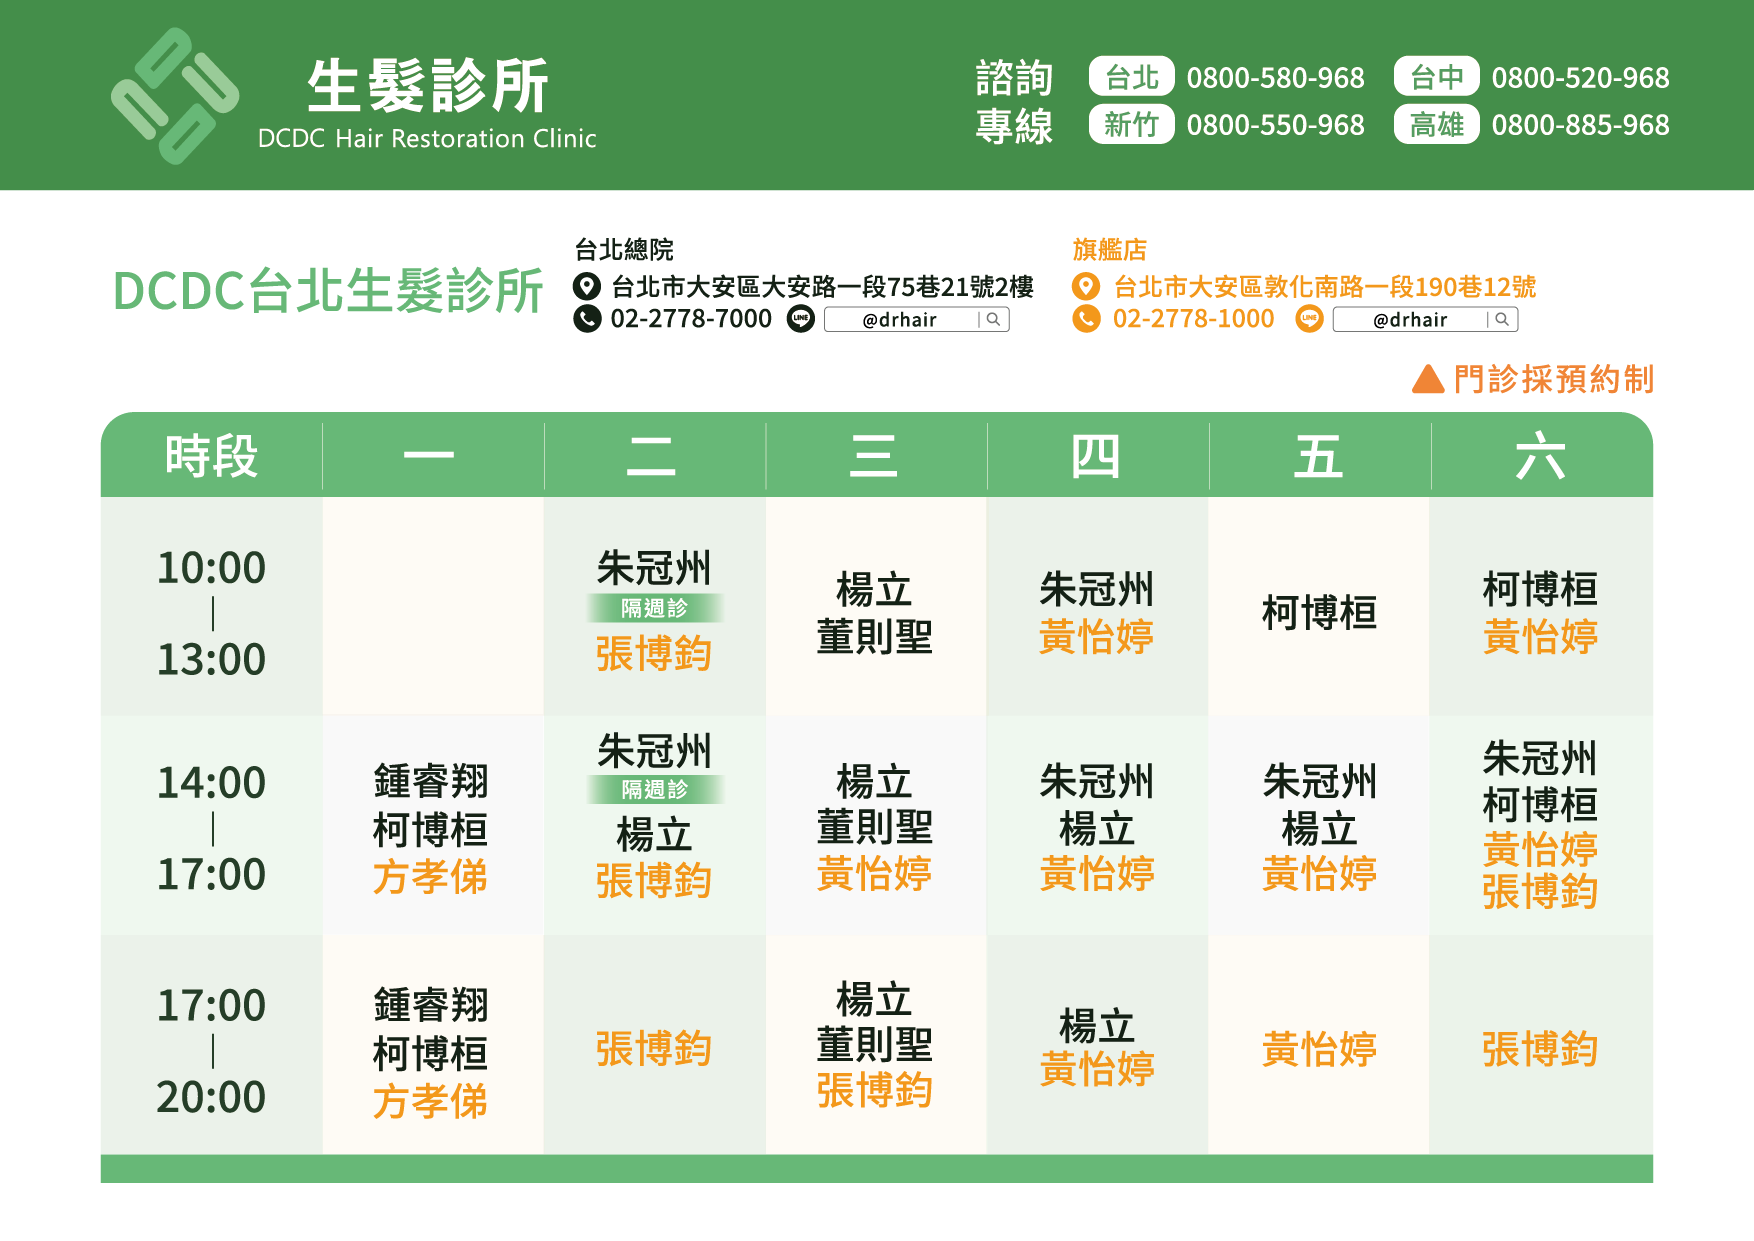Click search magnifier in orange @drhair box
Viewport: 1754px width, 1241px height.
[1502, 320]
